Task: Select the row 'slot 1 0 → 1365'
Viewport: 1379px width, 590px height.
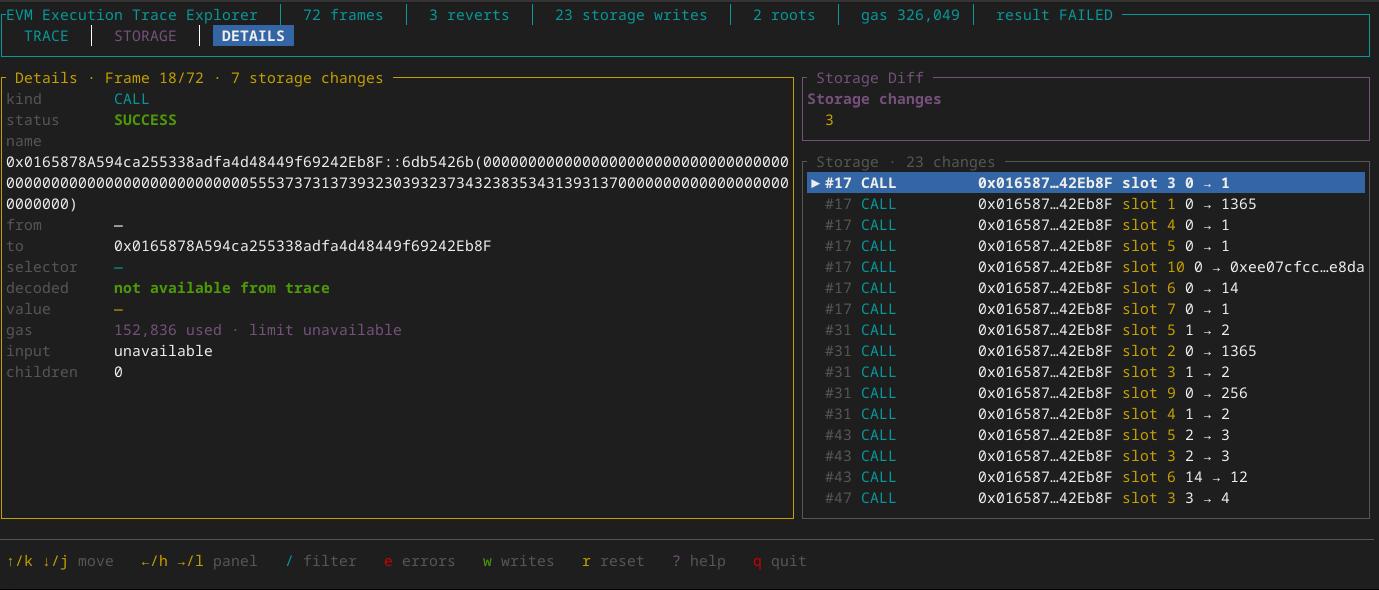Action: point(1086,204)
